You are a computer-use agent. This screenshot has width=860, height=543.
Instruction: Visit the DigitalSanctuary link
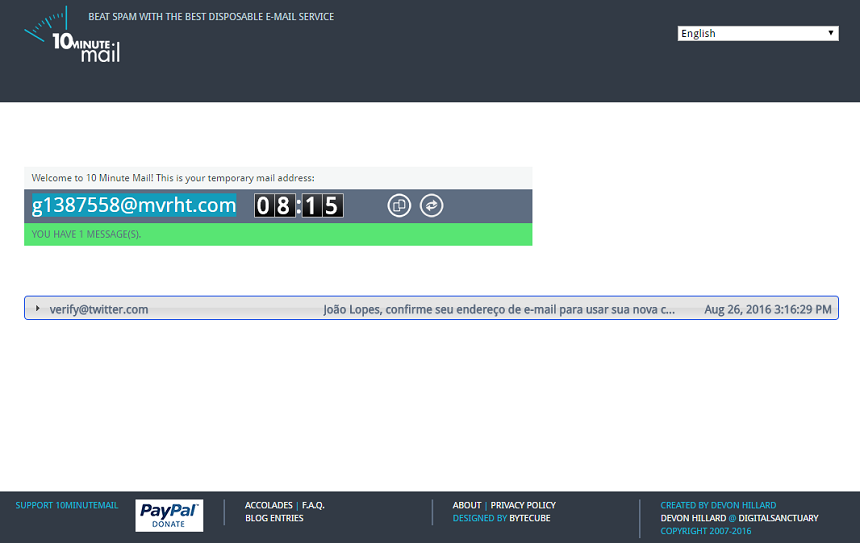coord(778,518)
